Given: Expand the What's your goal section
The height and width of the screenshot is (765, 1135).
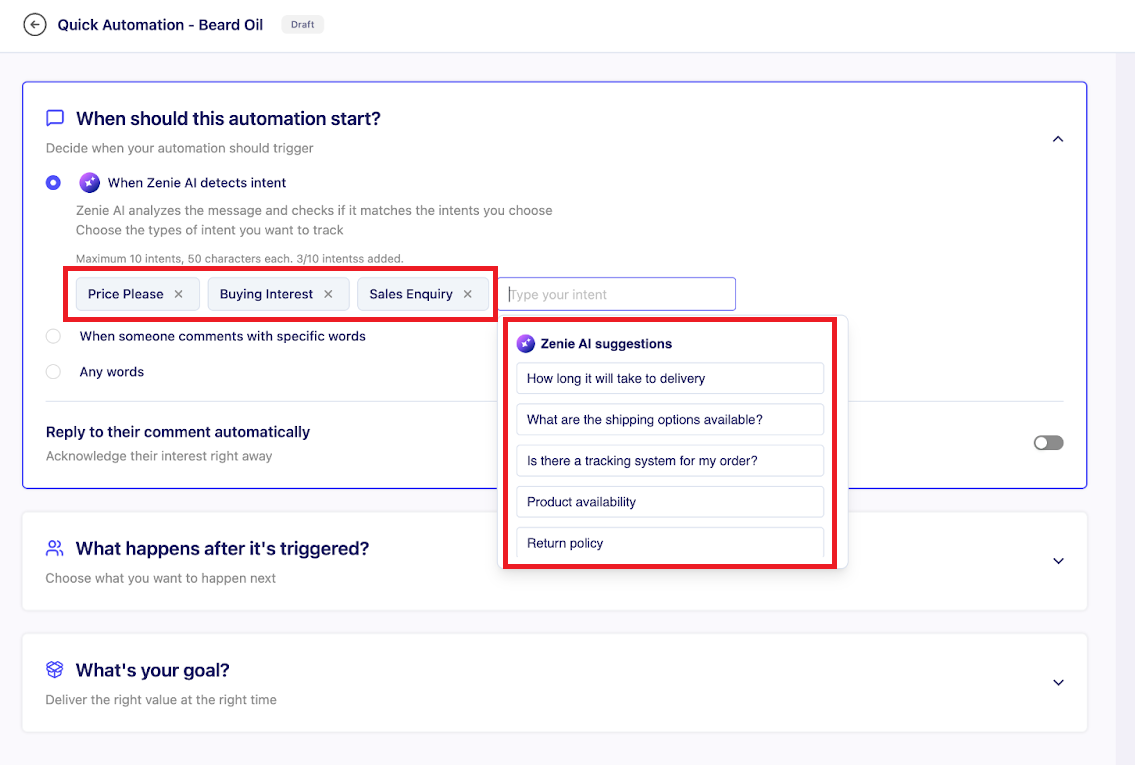Looking at the screenshot, I should [x=1058, y=683].
